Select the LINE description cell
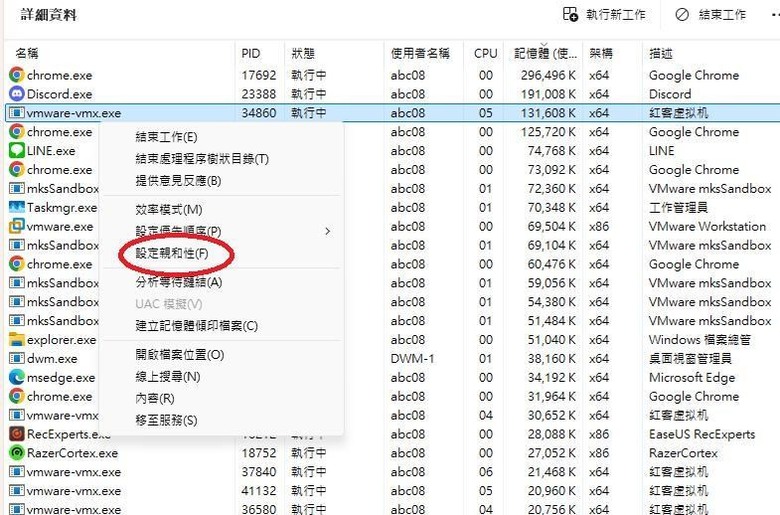Viewport: 780px width, 515px height. 662,151
